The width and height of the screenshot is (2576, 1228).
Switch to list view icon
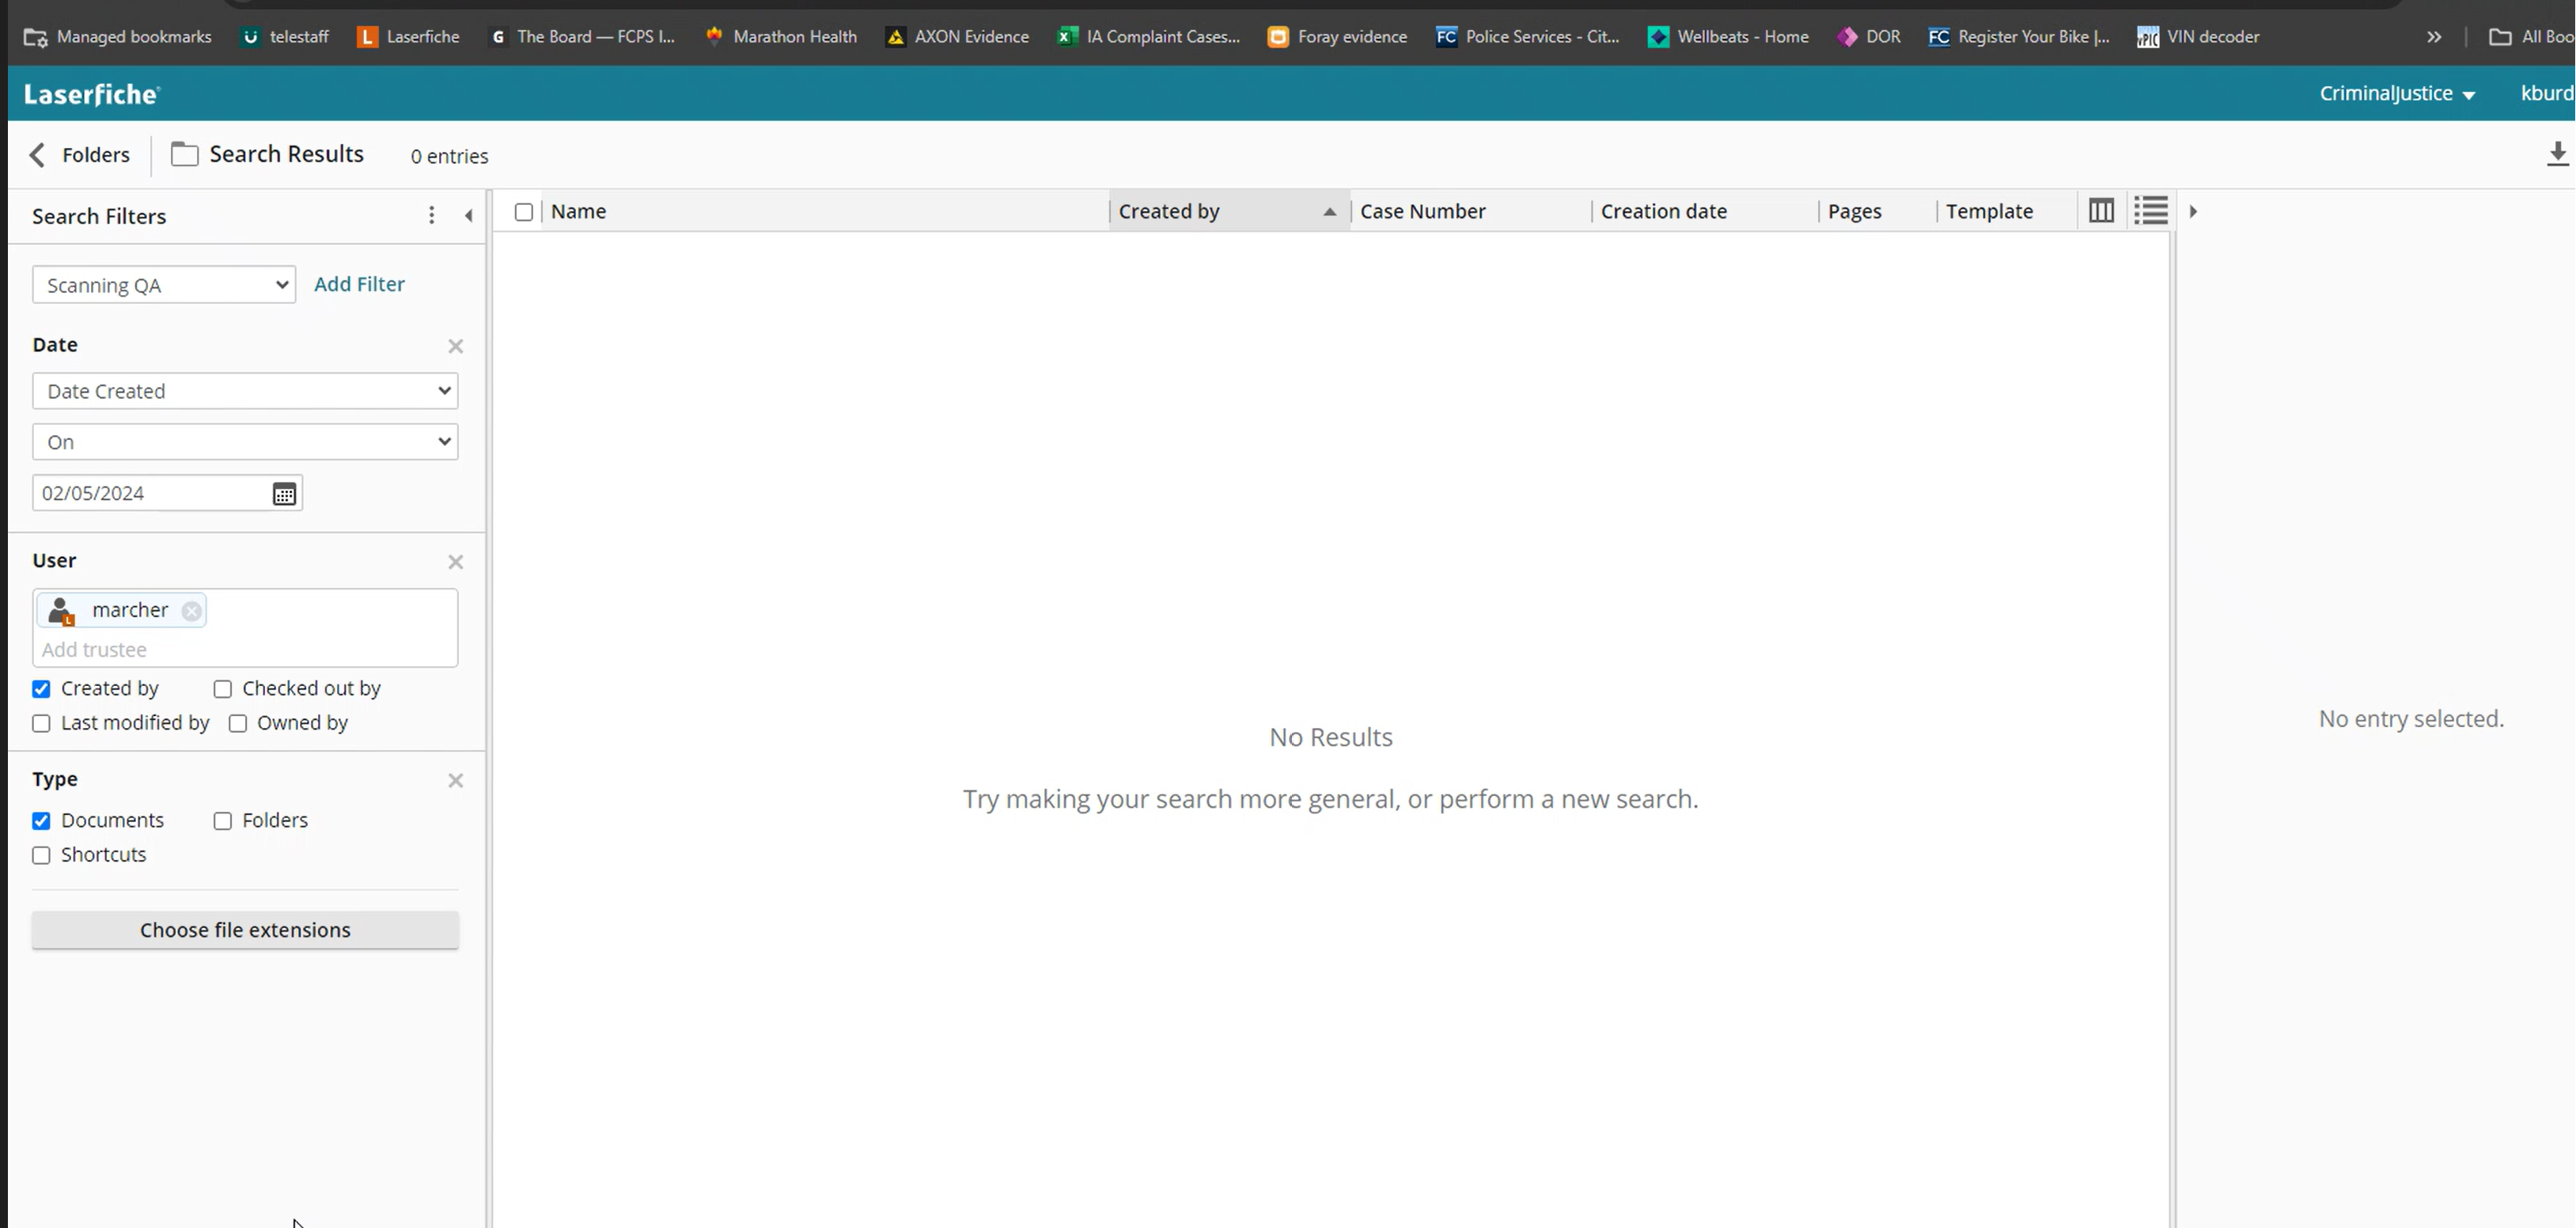point(2151,211)
